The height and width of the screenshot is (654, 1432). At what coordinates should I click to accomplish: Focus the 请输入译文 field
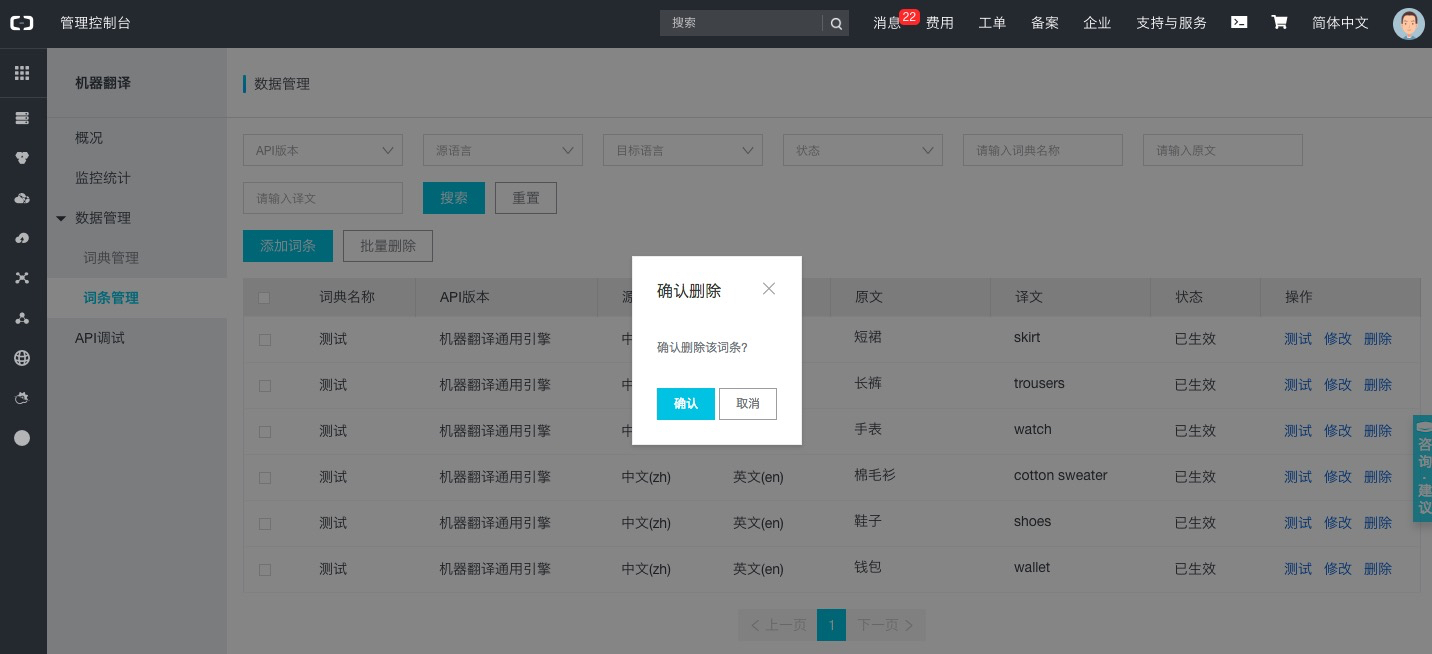[323, 198]
